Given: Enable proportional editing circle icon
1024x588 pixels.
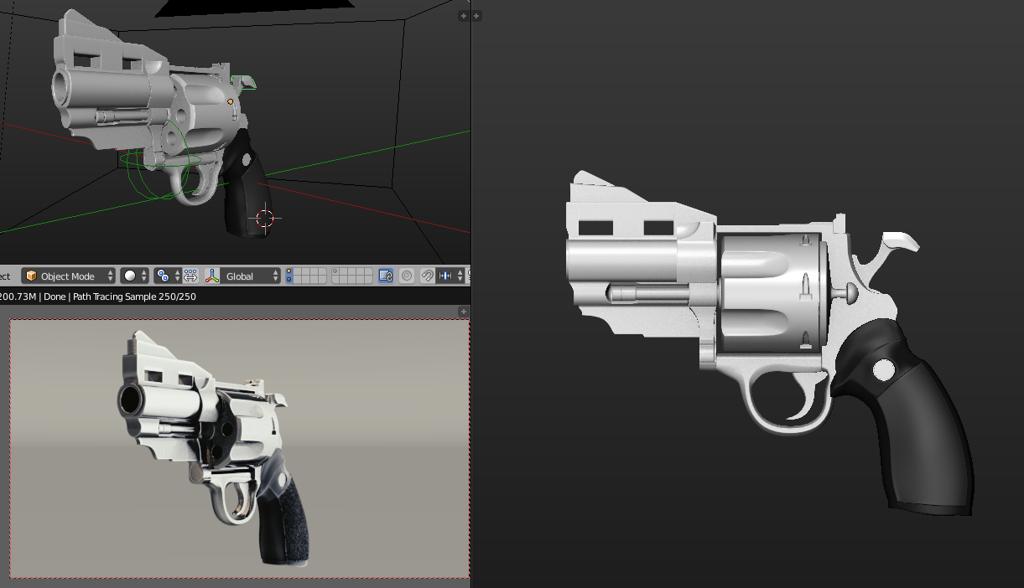Looking at the screenshot, I should [407, 276].
